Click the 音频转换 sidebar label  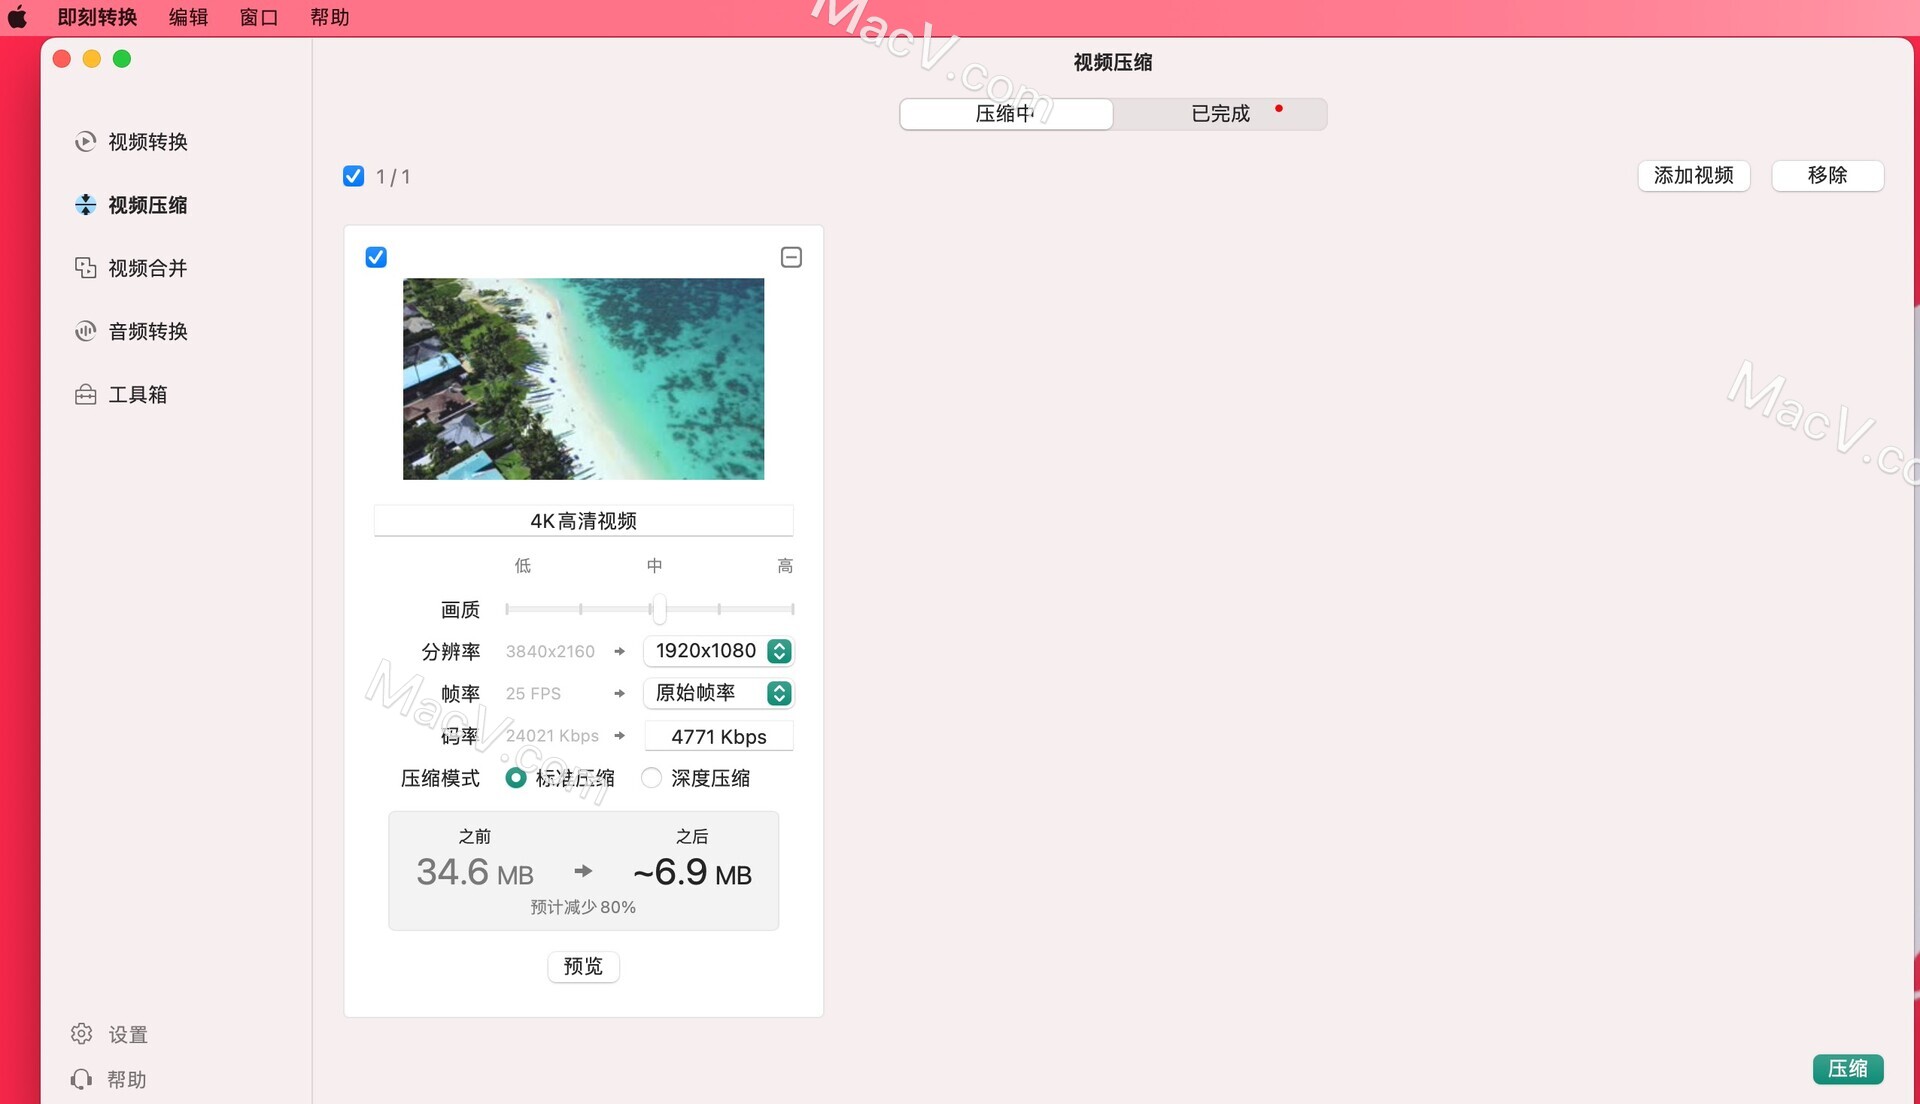coord(148,331)
